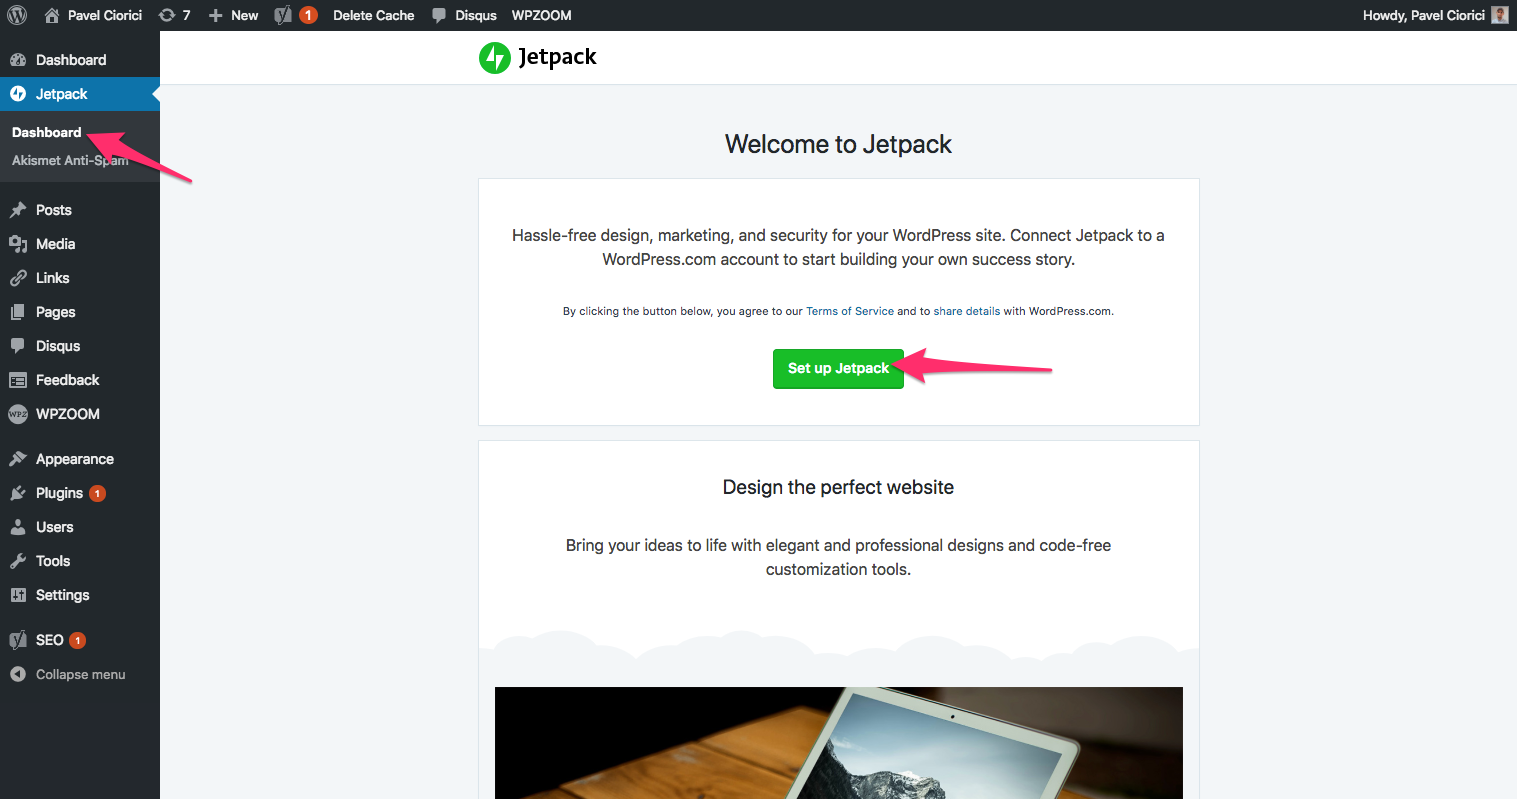Click the Jetpack lightning icon in sidebar
The height and width of the screenshot is (799, 1517).
tap(18, 94)
